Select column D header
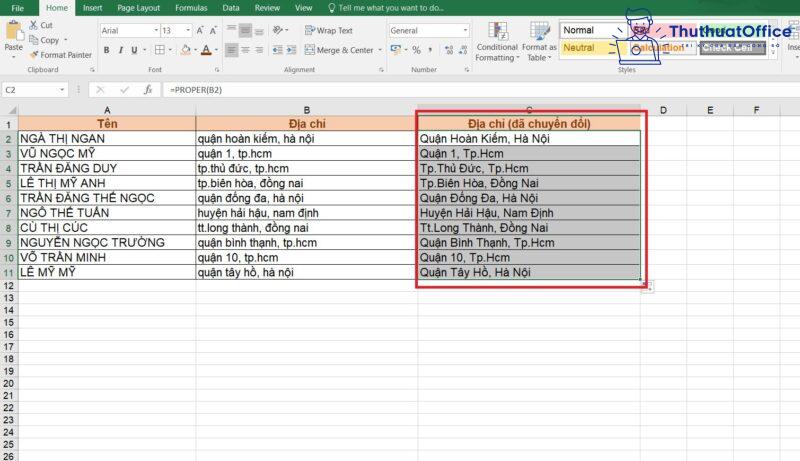This screenshot has width=800, height=461. pyautogui.click(x=663, y=110)
